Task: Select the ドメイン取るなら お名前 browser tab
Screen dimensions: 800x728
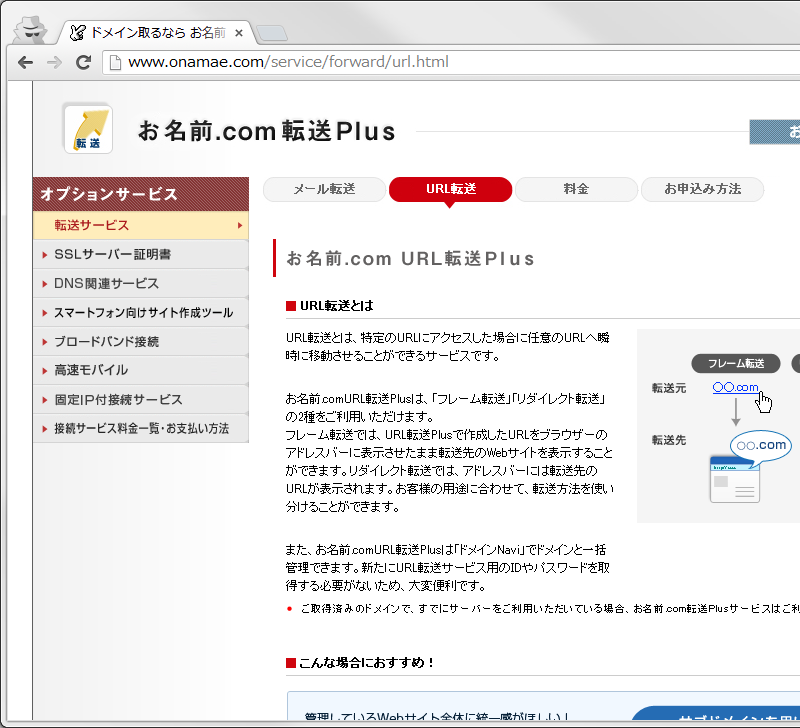Action: [x=156, y=33]
